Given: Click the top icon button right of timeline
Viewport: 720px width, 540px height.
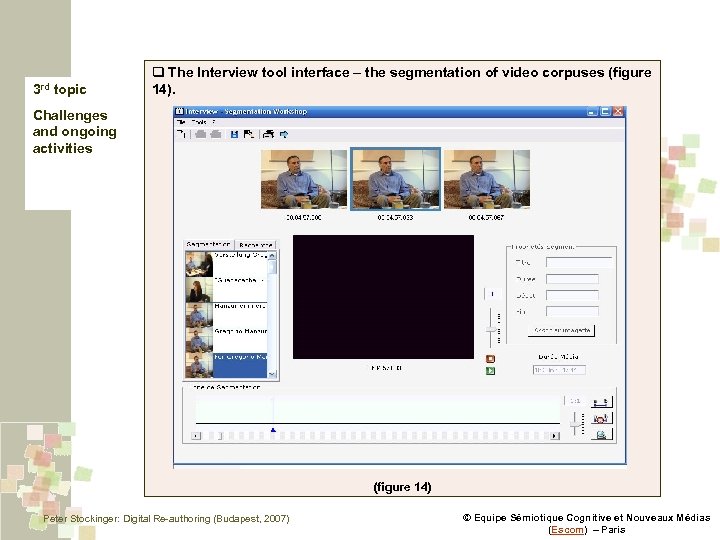Looking at the screenshot, I should (x=601, y=402).
